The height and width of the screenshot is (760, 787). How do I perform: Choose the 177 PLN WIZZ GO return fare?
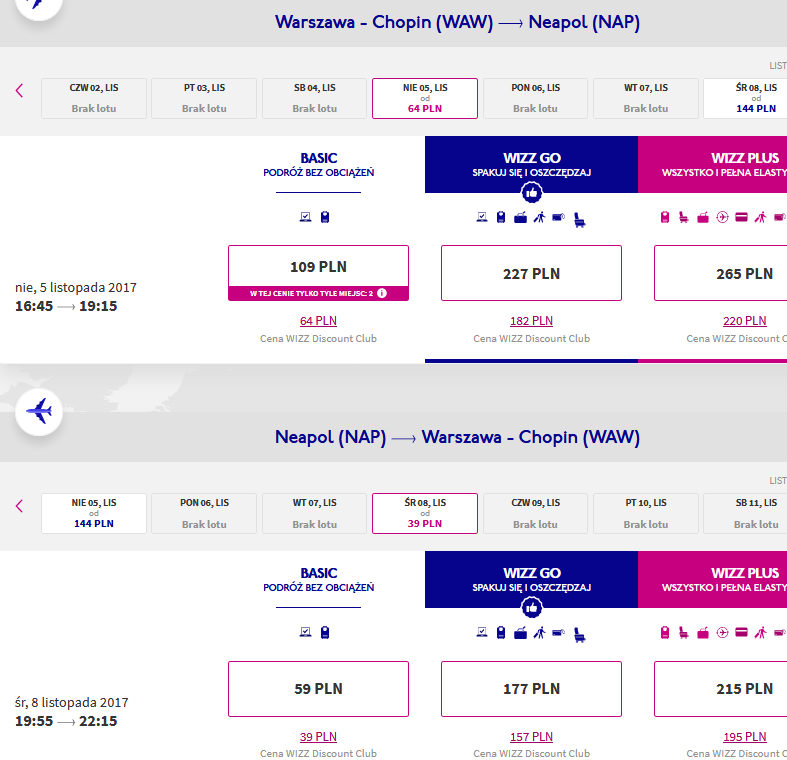coord(532,689)
